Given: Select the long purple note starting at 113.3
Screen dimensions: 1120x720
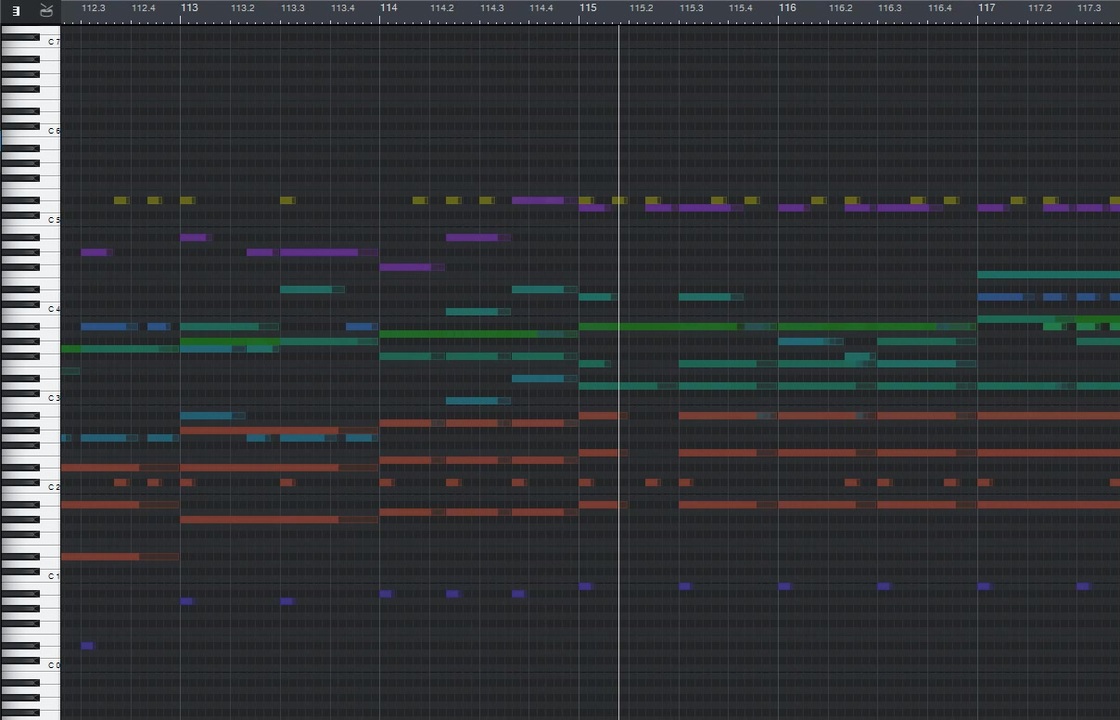Looking at the screenshot, I should (x=319, y=252).
